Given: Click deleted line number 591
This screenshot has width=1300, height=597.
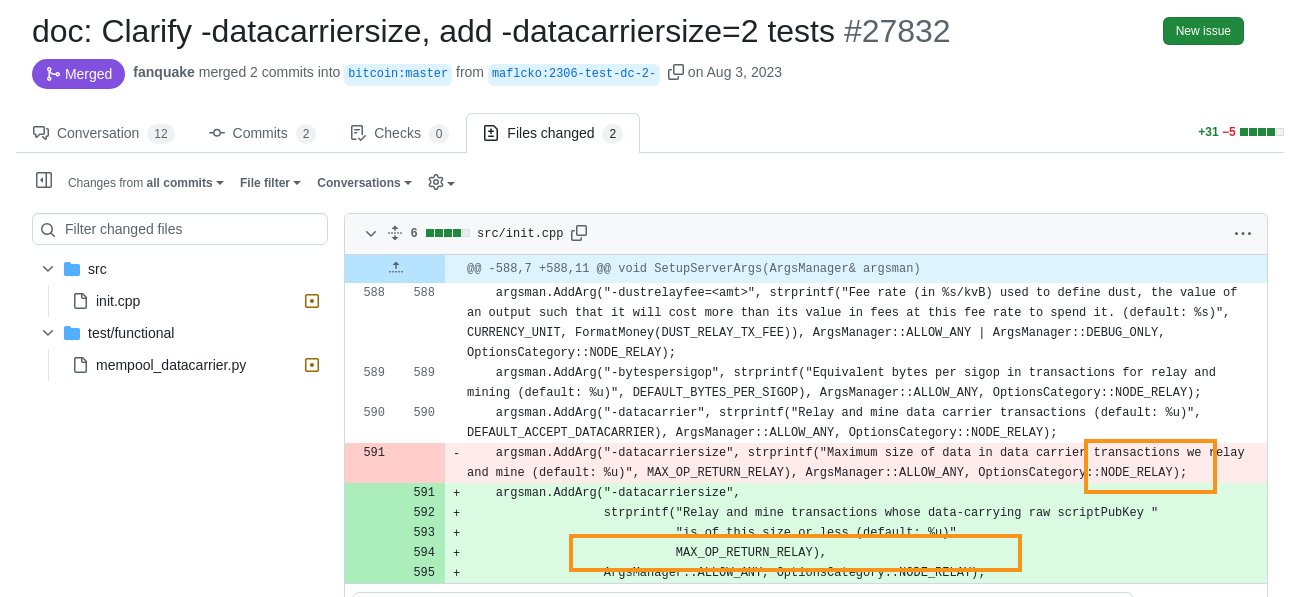Looking at the screenshot, I should 374,453.
